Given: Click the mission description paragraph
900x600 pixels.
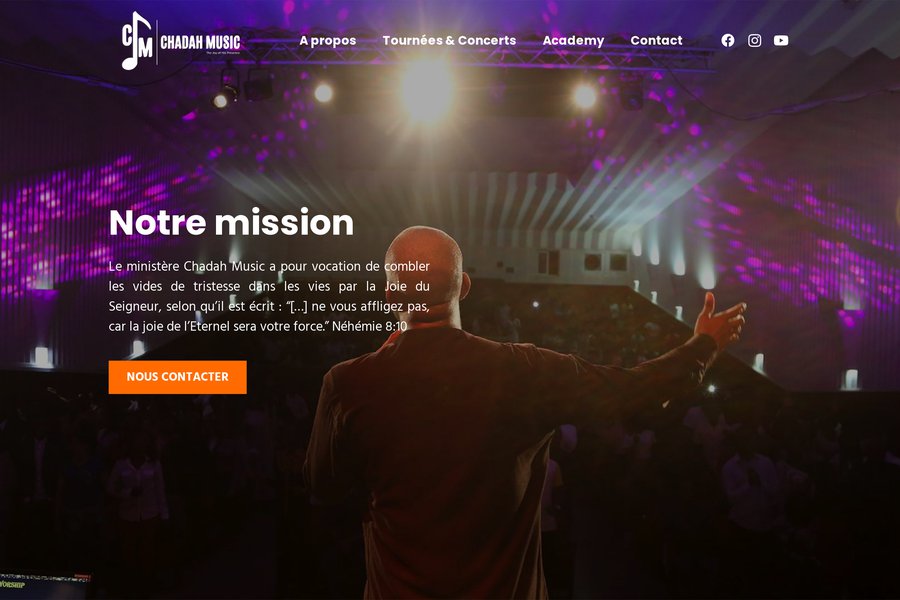Looking at the screenshot, I should [x=269, y=296].
